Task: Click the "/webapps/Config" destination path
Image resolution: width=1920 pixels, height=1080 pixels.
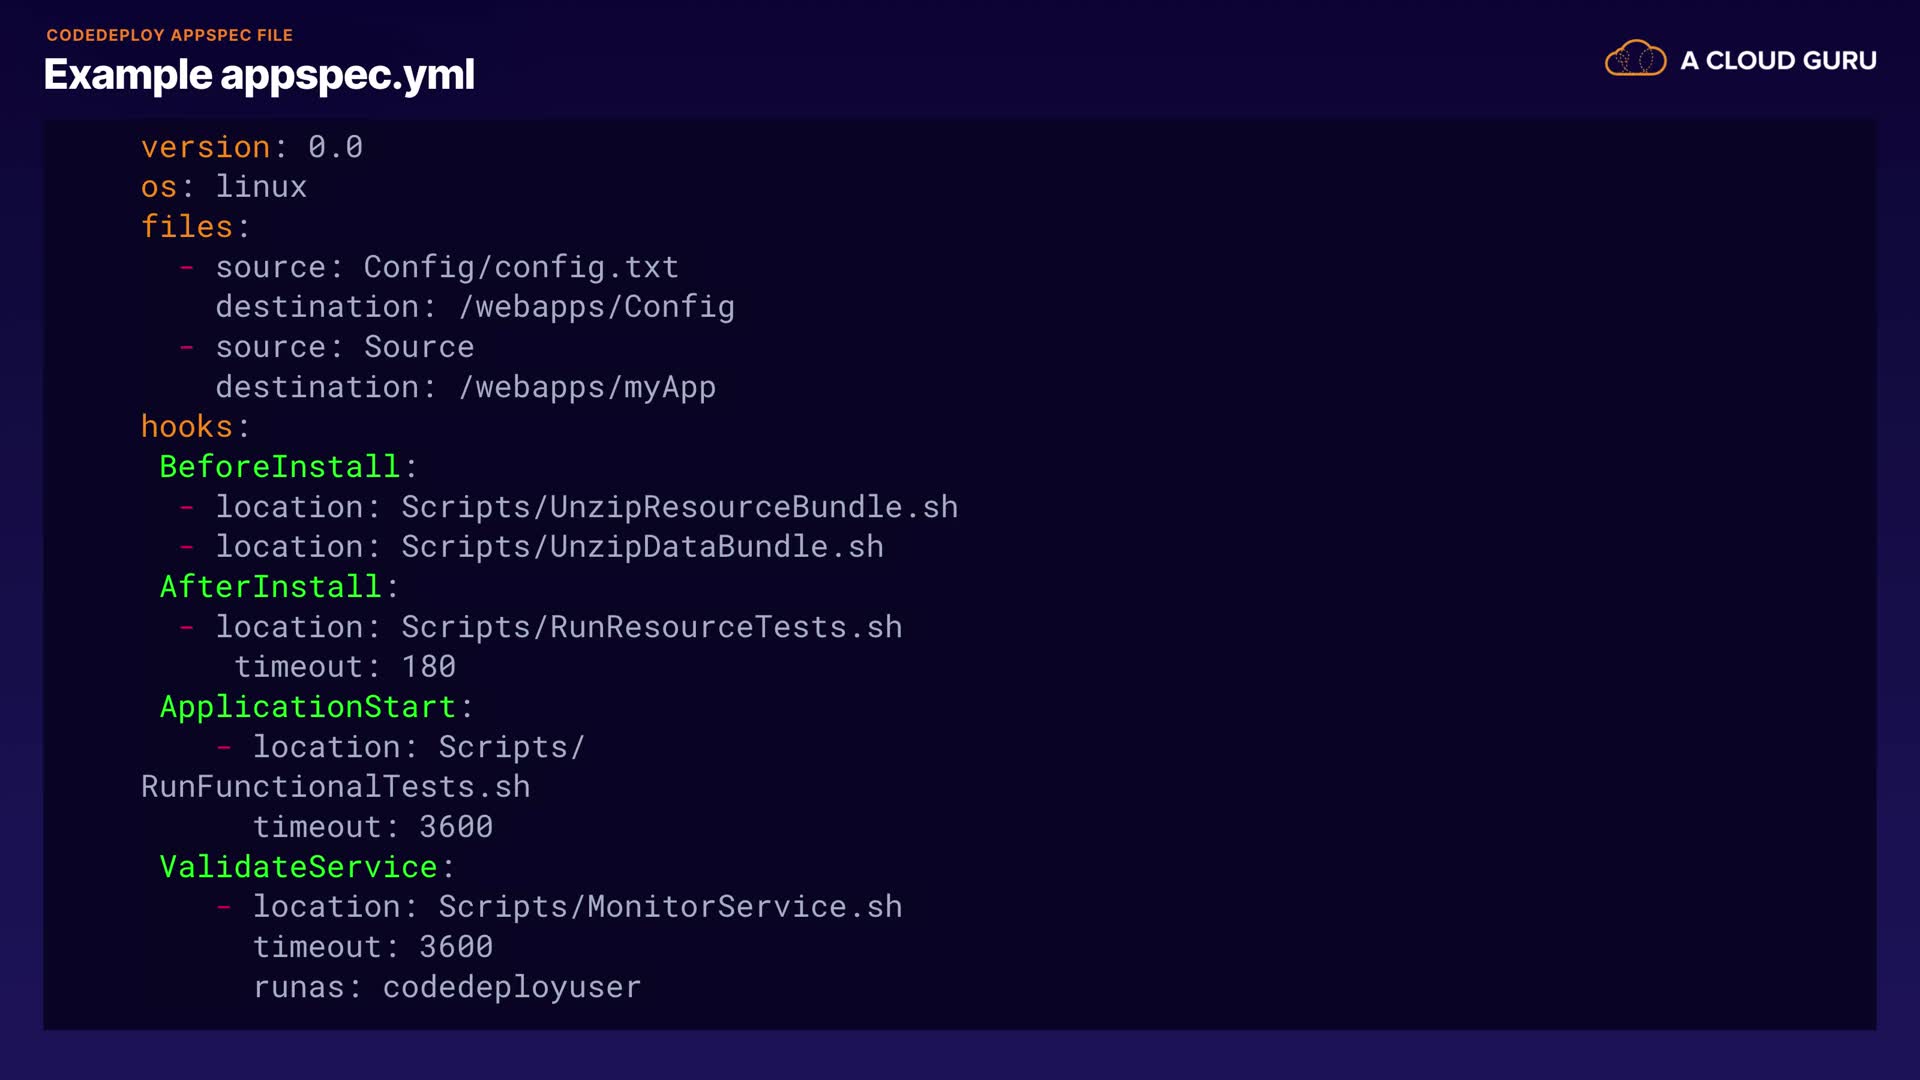Action: (596, 307)
